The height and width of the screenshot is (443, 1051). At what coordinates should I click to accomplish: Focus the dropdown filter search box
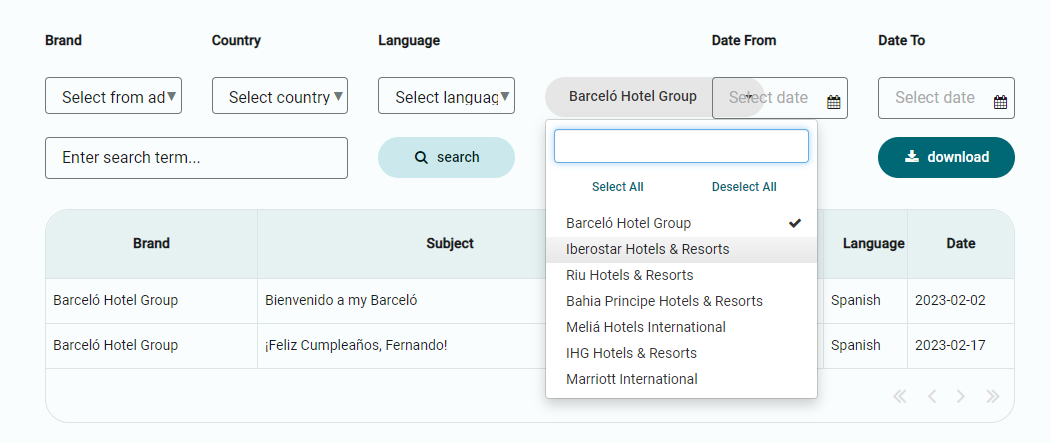pyautogui.click(x=681, y=146)
